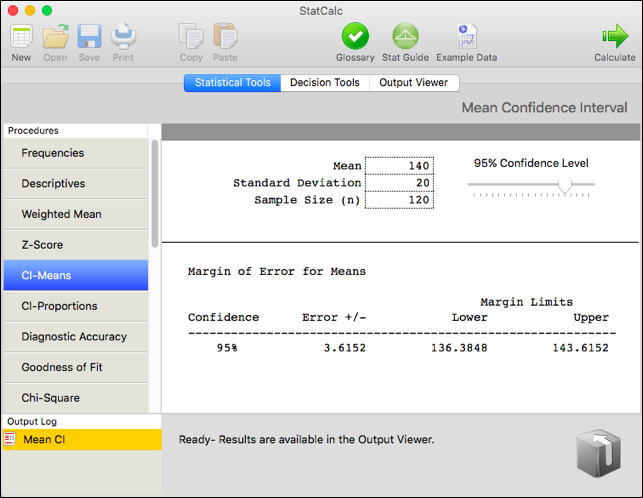The image size is (643, 498).
Task: Open the Z-Score procedure
Action: coord(76,245)
